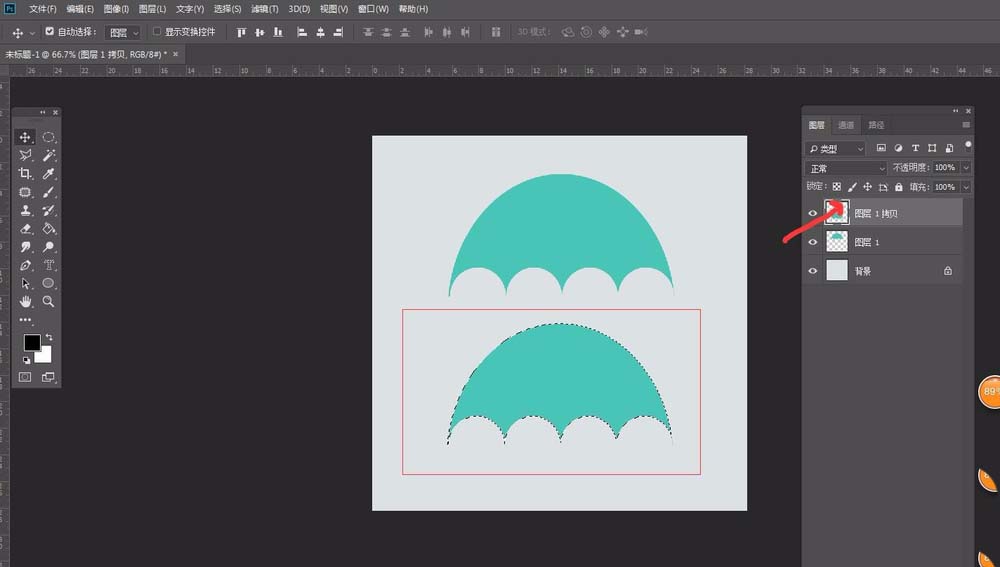Choose the Eraser tool
This screenshot has height=567, width=1000.
26,229
